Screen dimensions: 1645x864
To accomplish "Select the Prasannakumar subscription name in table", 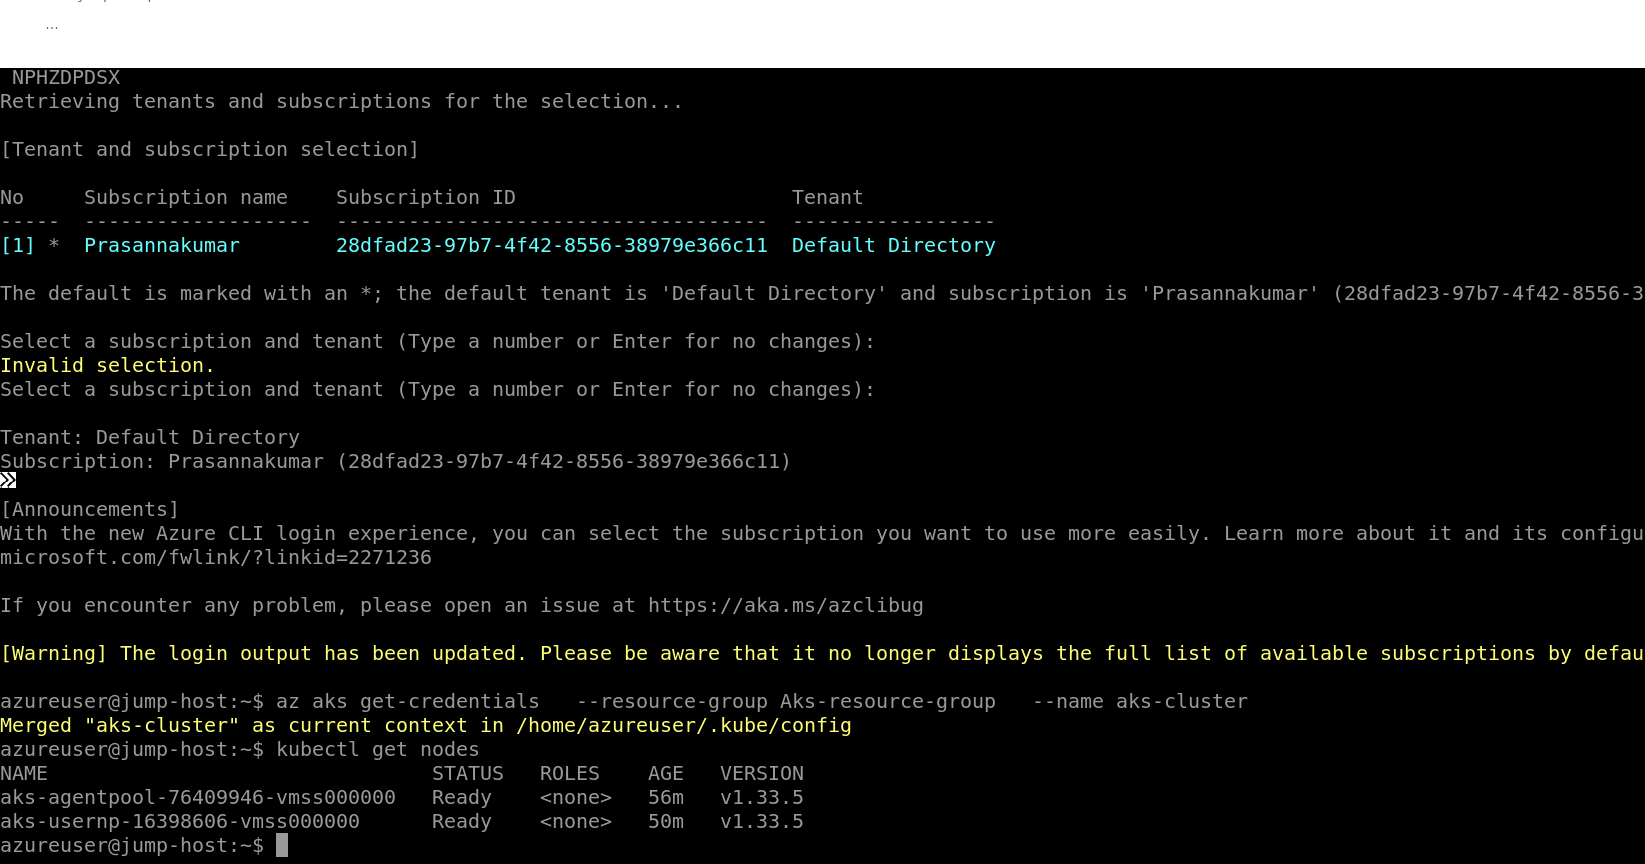I will point(162,245).
